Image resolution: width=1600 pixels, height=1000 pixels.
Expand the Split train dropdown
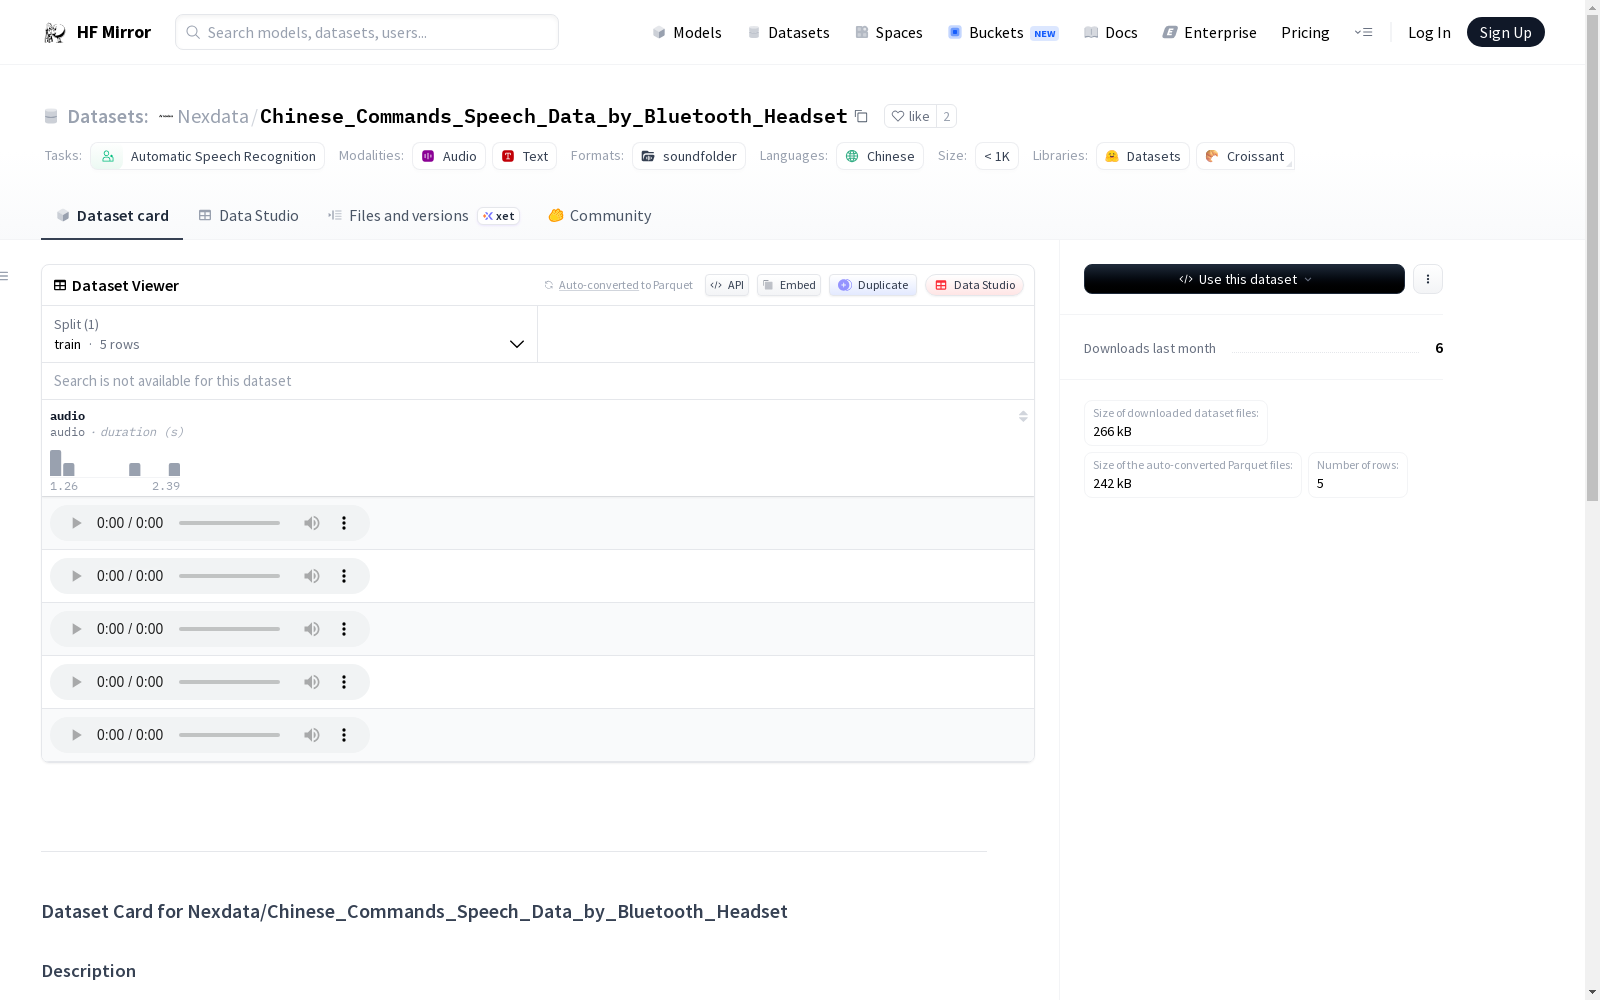(x=290, y=334)
